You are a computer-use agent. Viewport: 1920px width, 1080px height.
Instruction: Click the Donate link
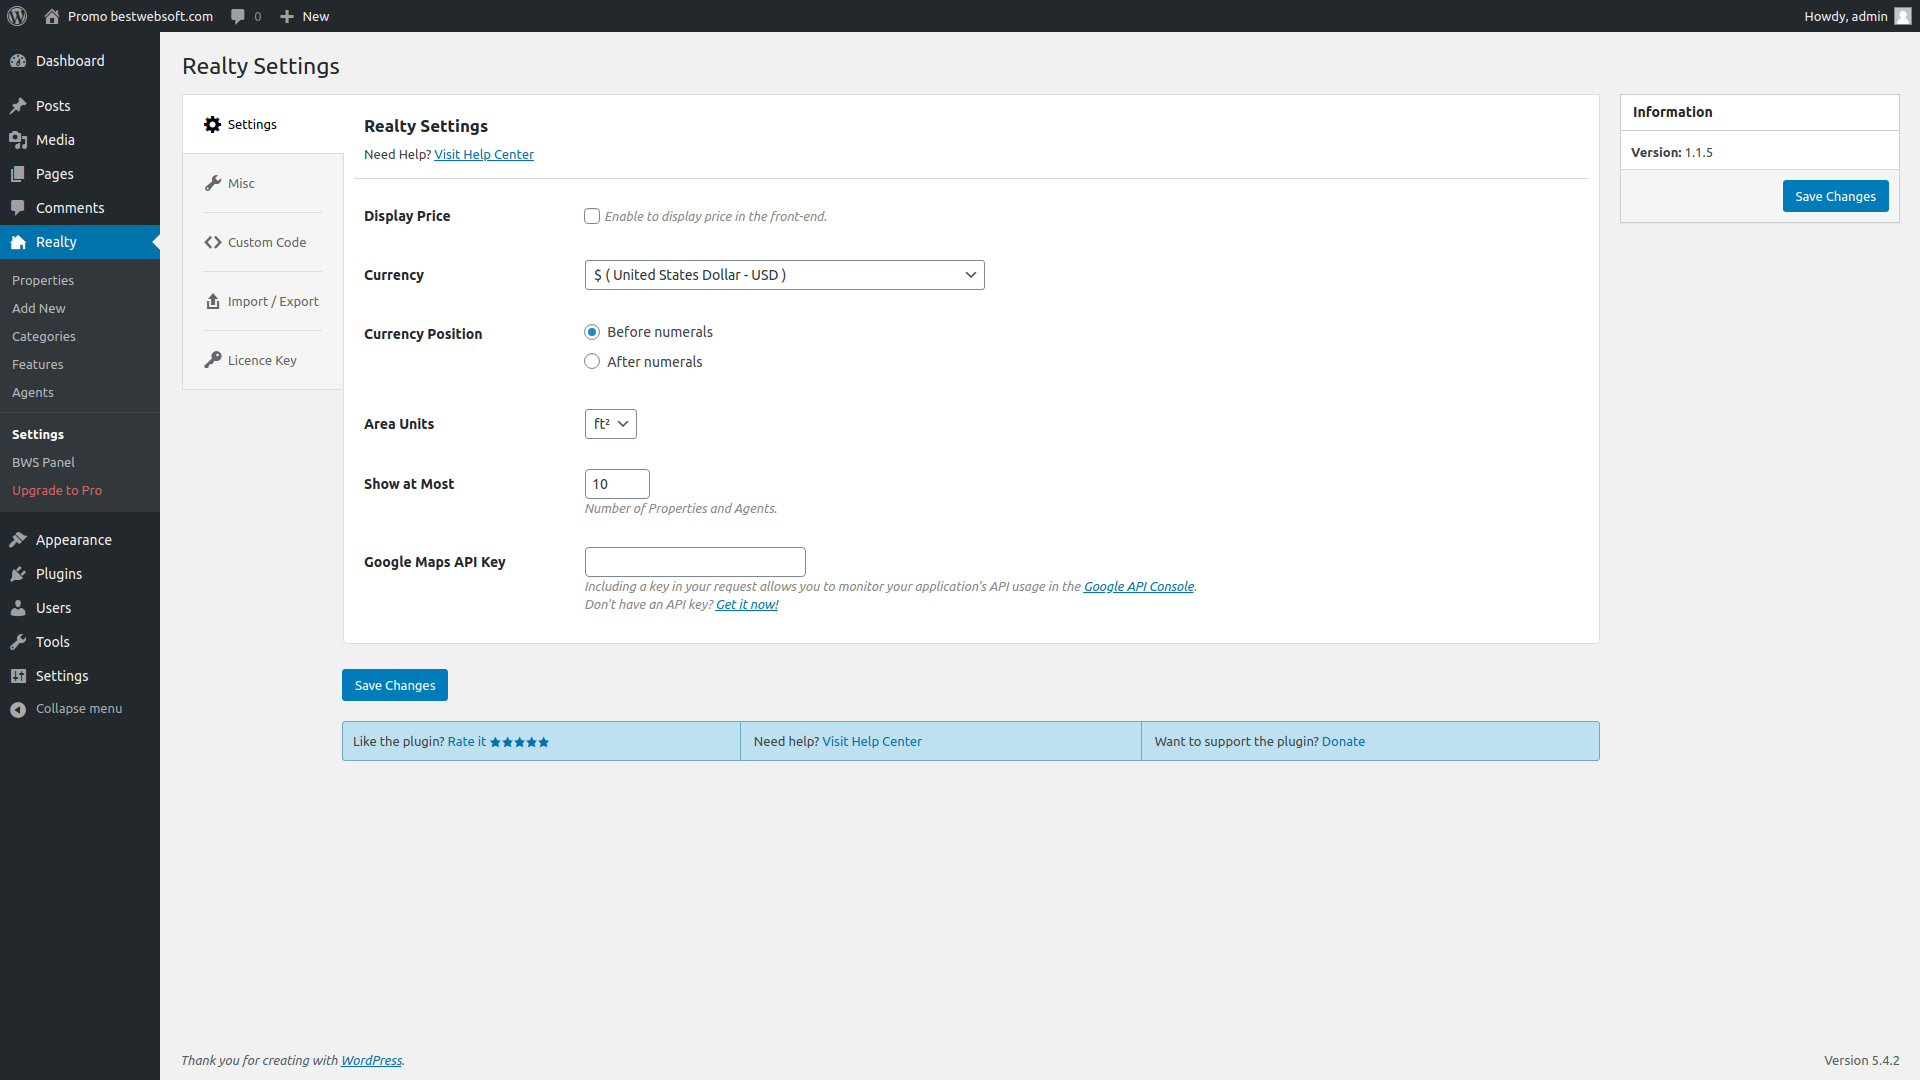point(1343,741)
